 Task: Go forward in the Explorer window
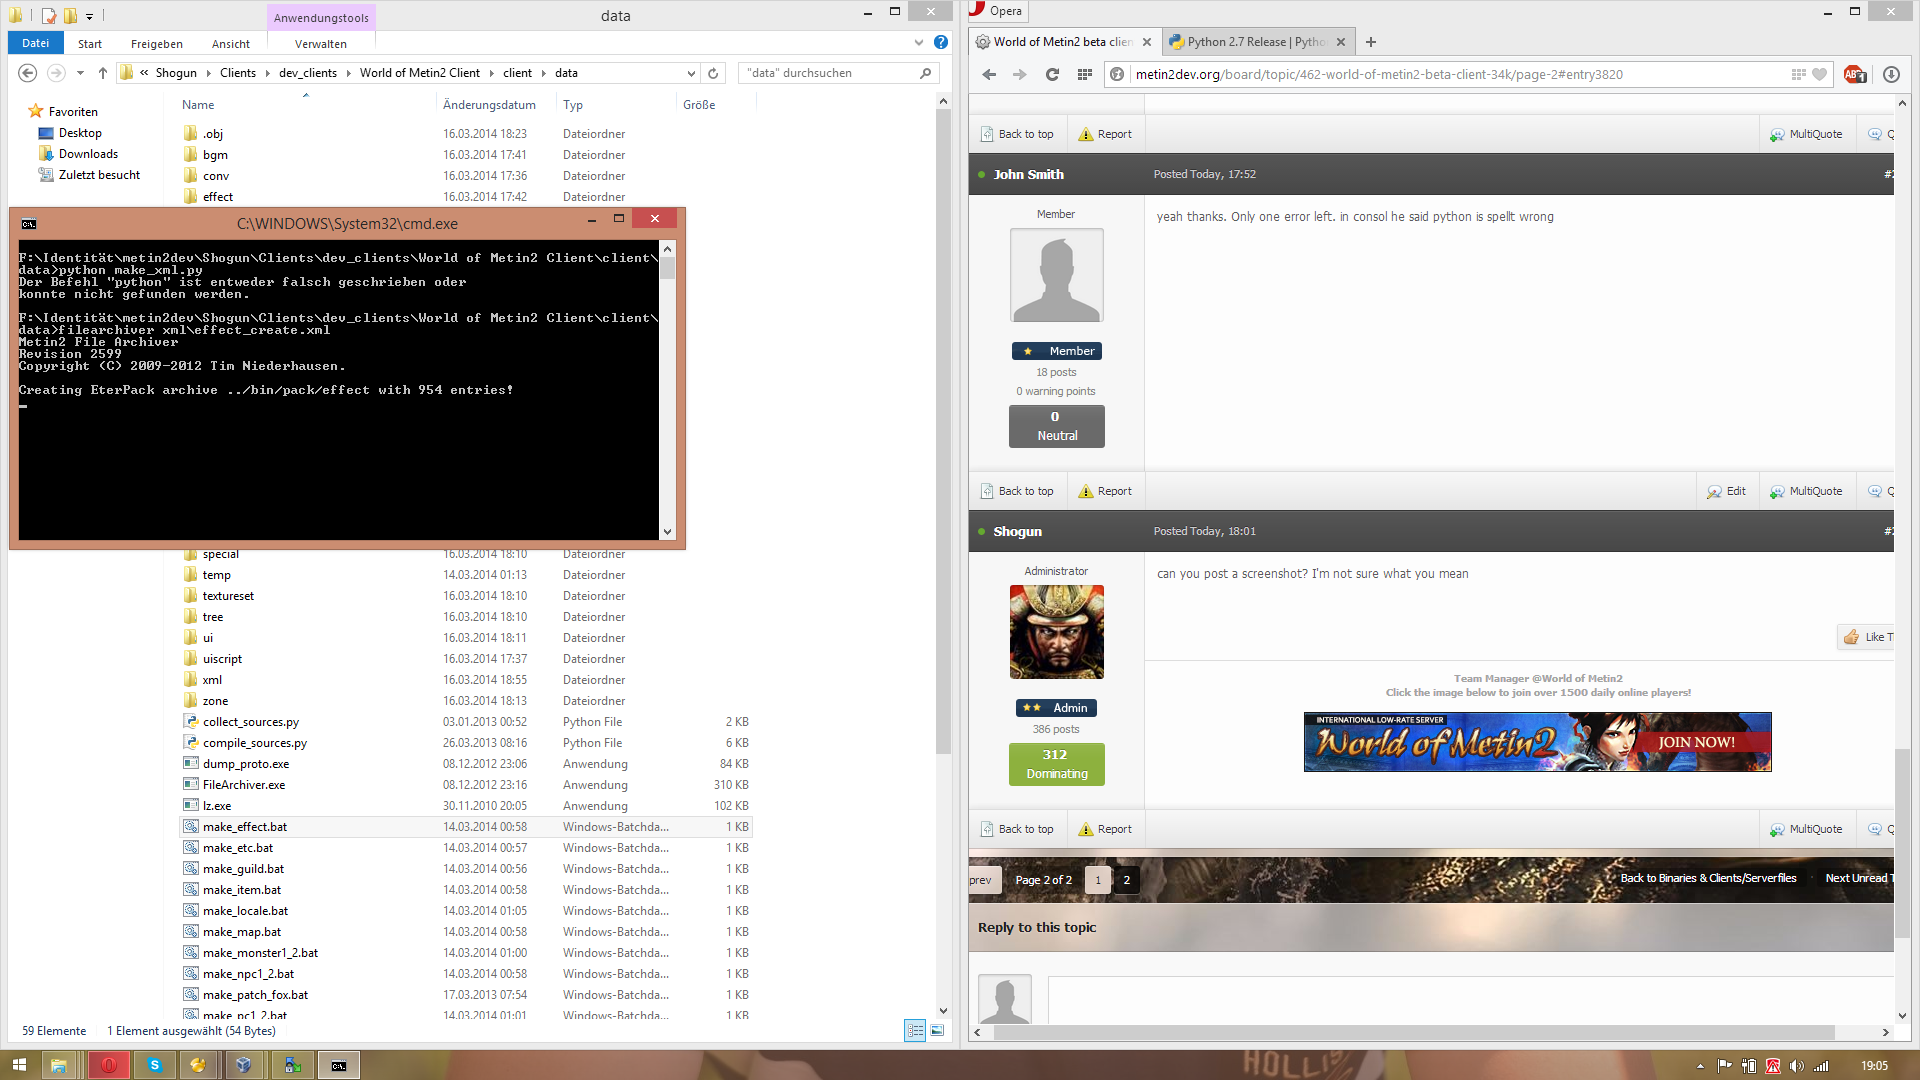click(56, 73)
